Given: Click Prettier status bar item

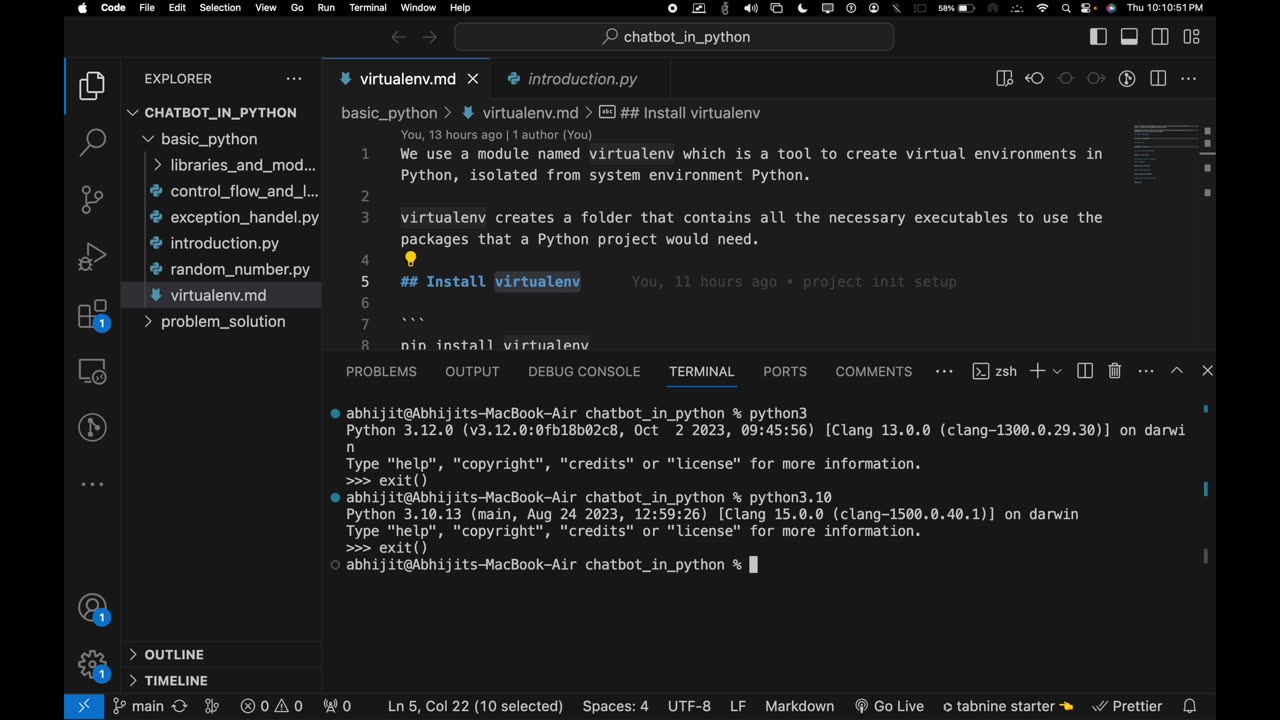Looking at the screenshot, I should (1127, 706).
